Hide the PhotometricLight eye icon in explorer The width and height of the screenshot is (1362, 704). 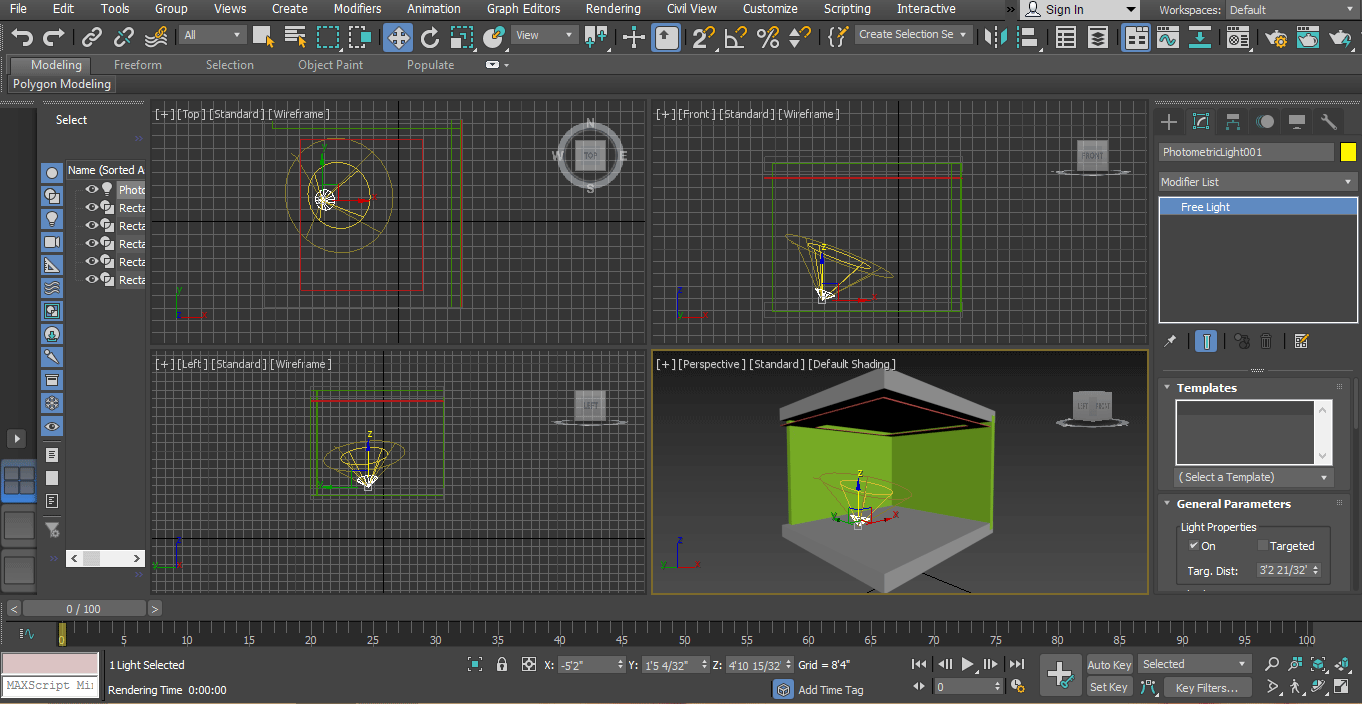click(91, 189)
